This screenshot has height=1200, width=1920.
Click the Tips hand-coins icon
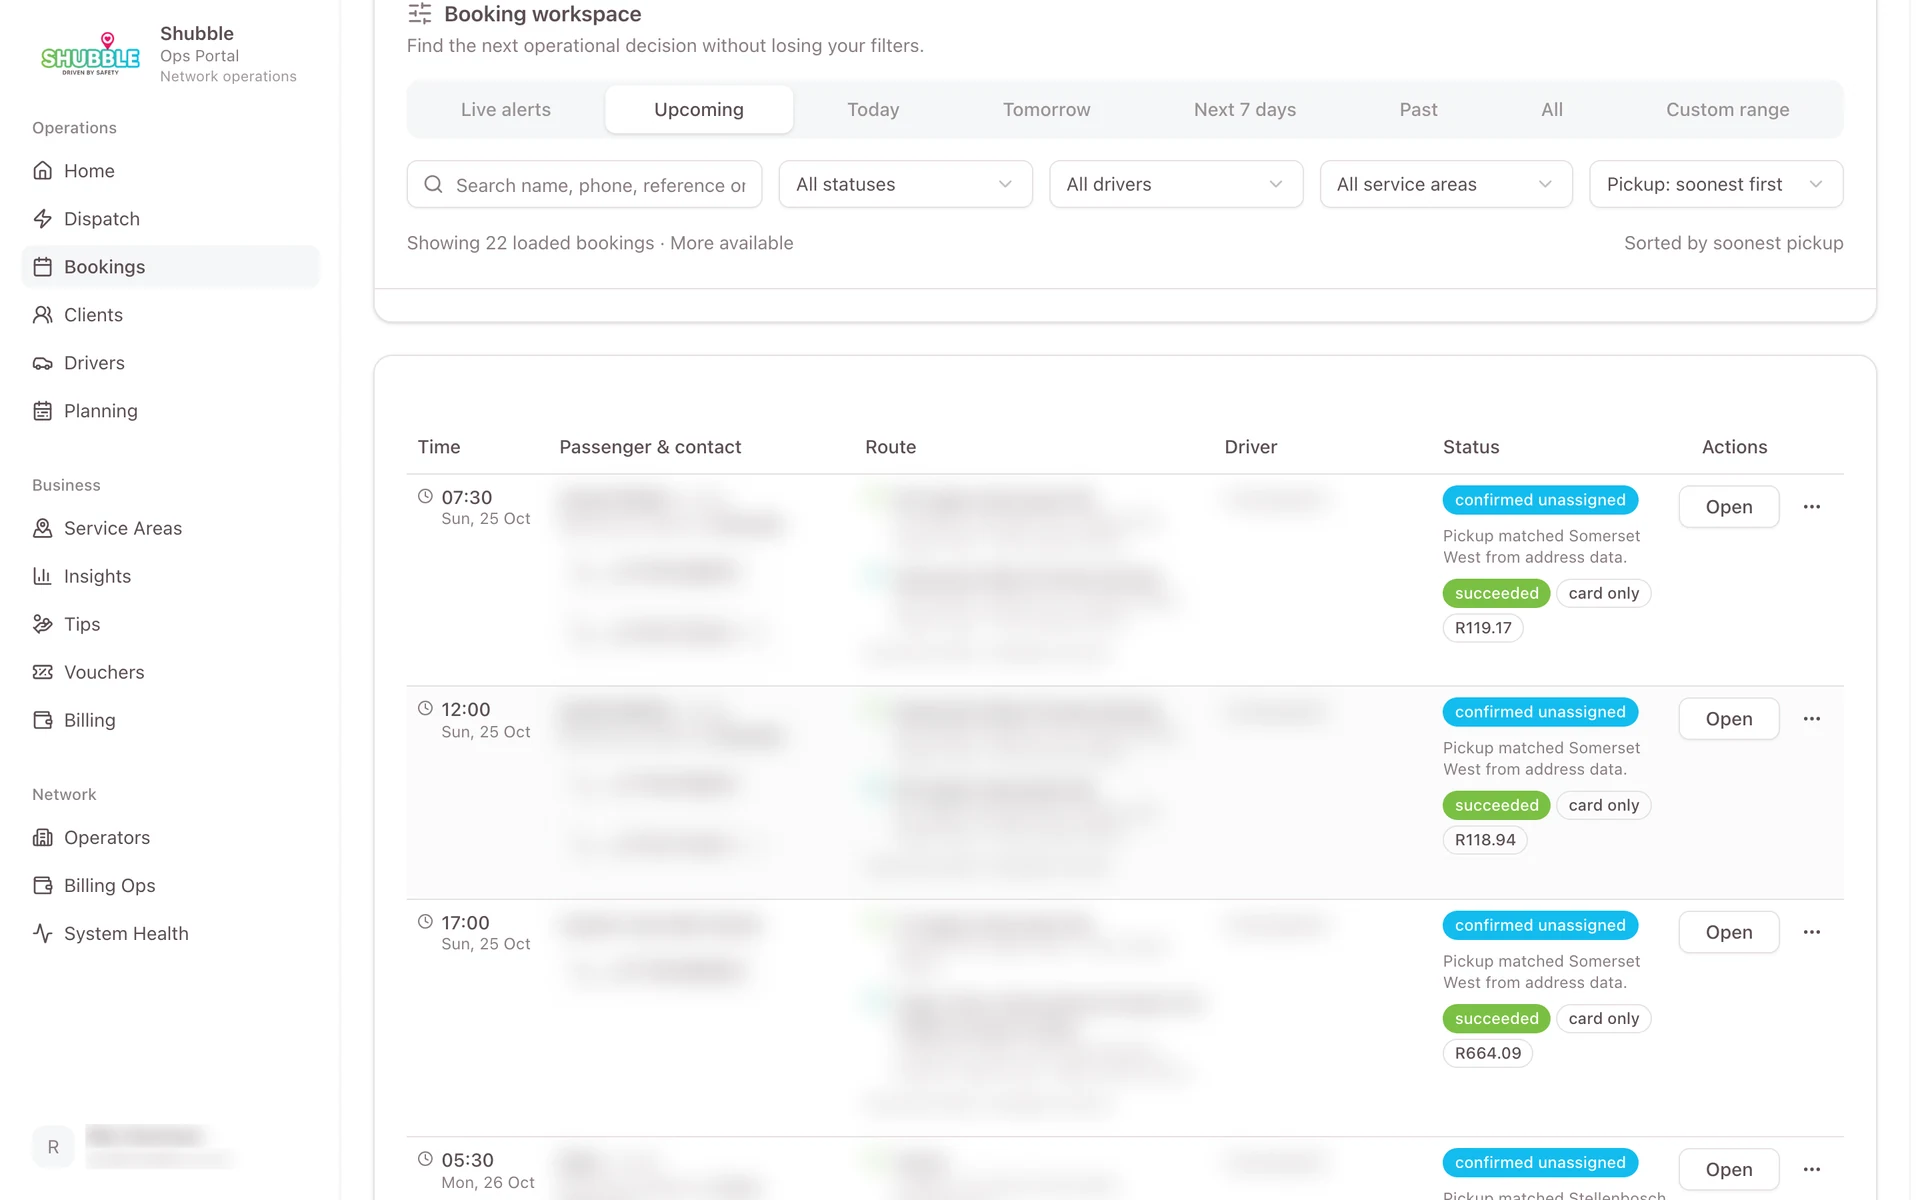pos(42,624)
